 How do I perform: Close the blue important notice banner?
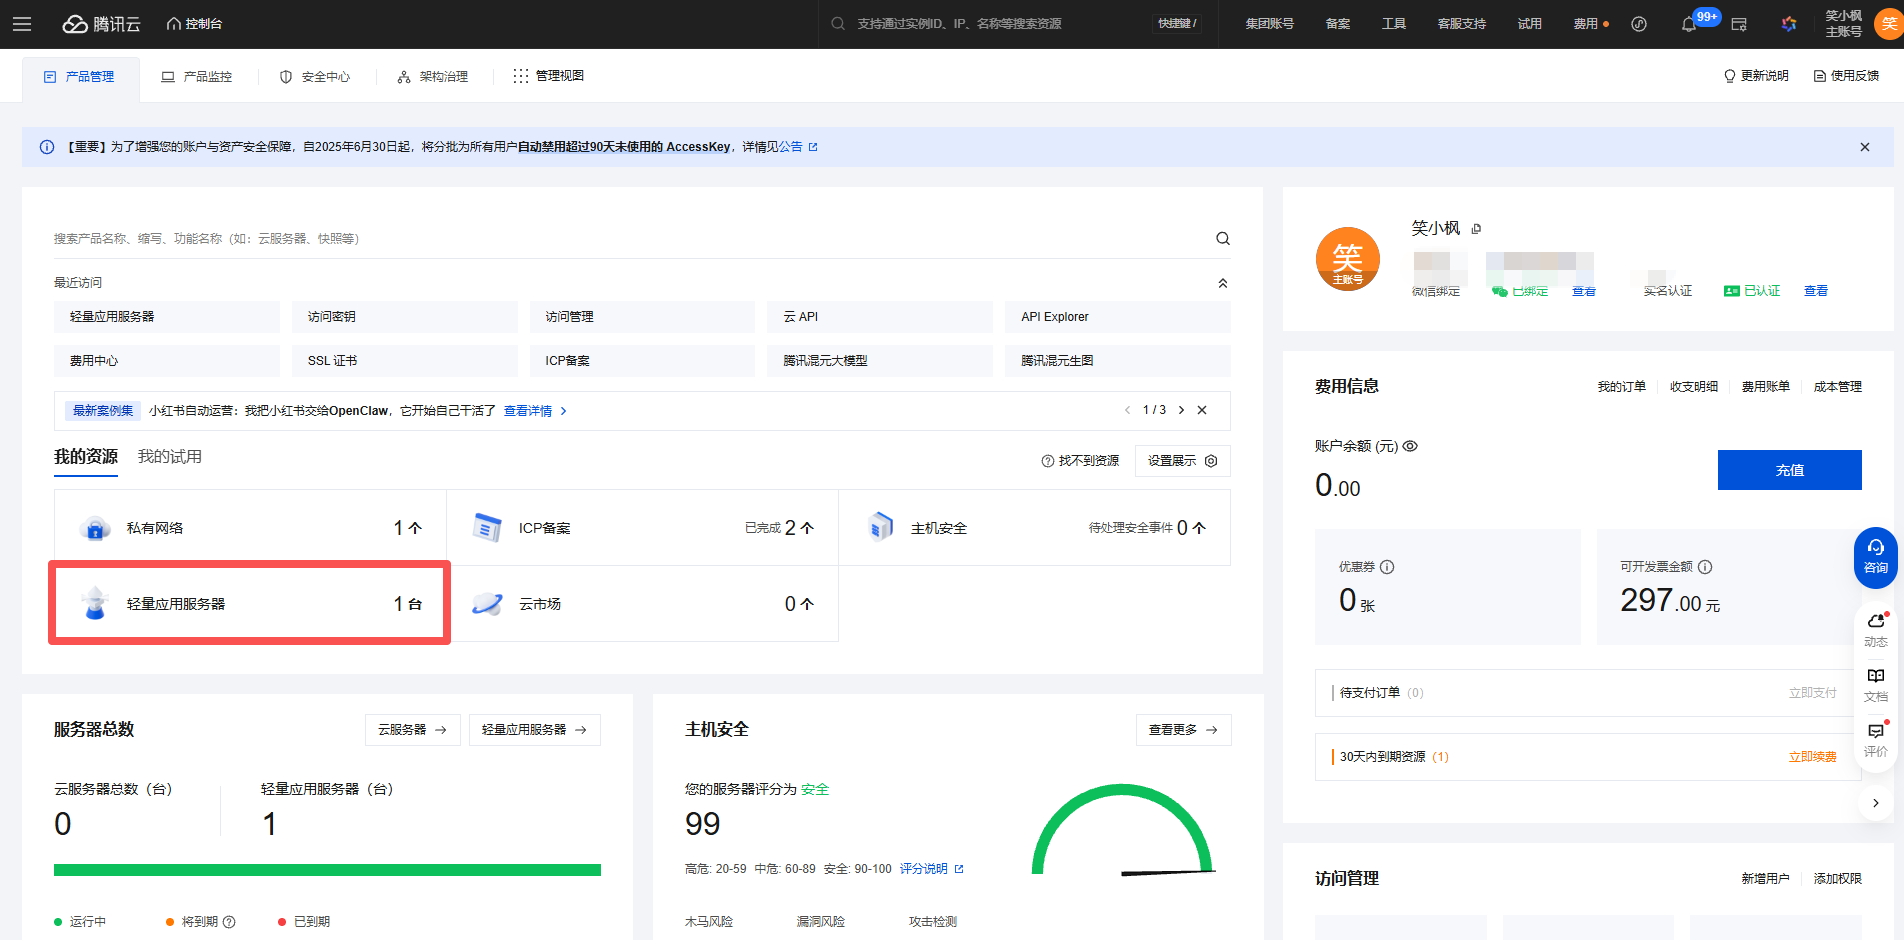[1864, 147]
